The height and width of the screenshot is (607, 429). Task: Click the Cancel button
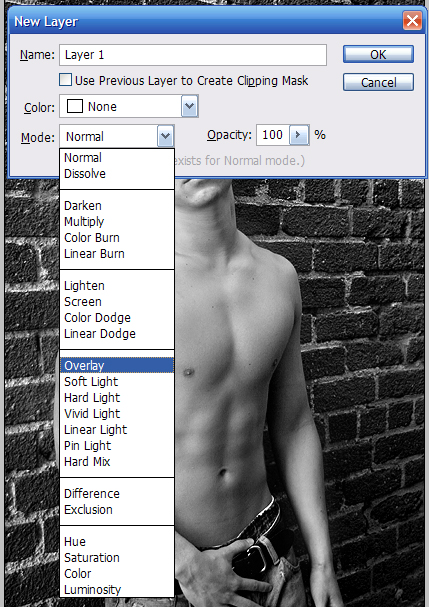coord(378,82)
